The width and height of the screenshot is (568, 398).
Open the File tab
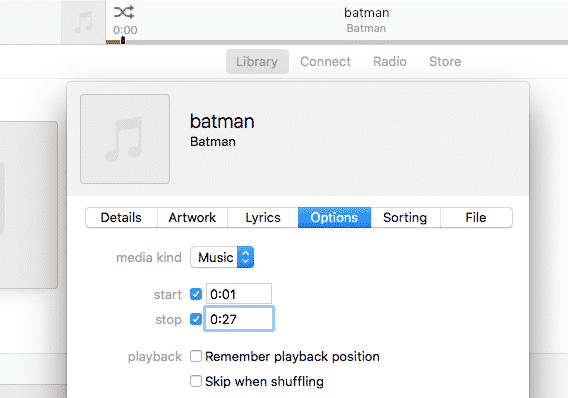[476, 218]
